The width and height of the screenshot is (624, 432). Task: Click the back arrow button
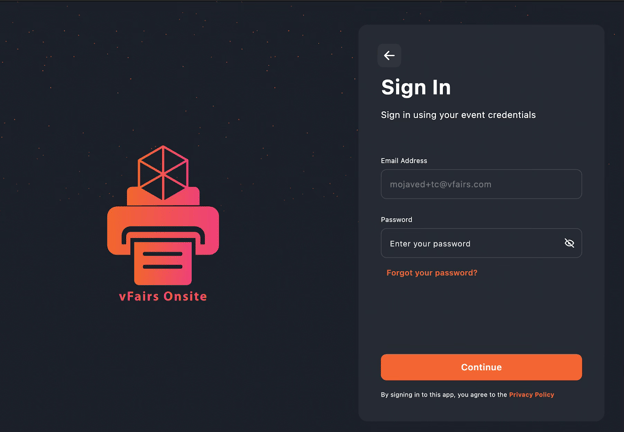[389, 56]
